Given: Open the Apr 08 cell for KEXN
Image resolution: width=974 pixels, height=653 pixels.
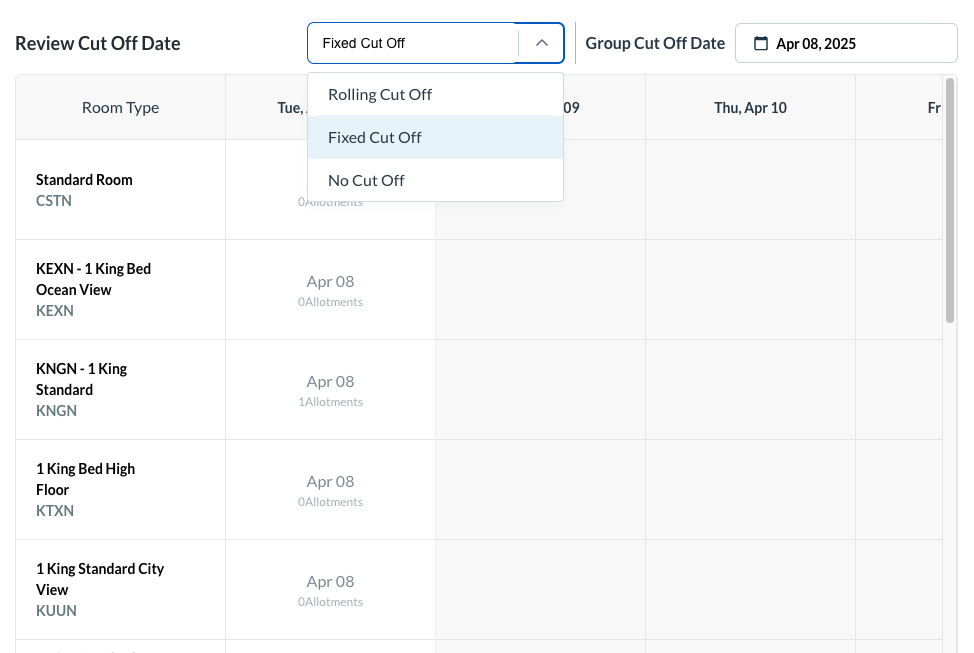Looking at the screenshot, I should pyautogui.click(x=330, y=290).
